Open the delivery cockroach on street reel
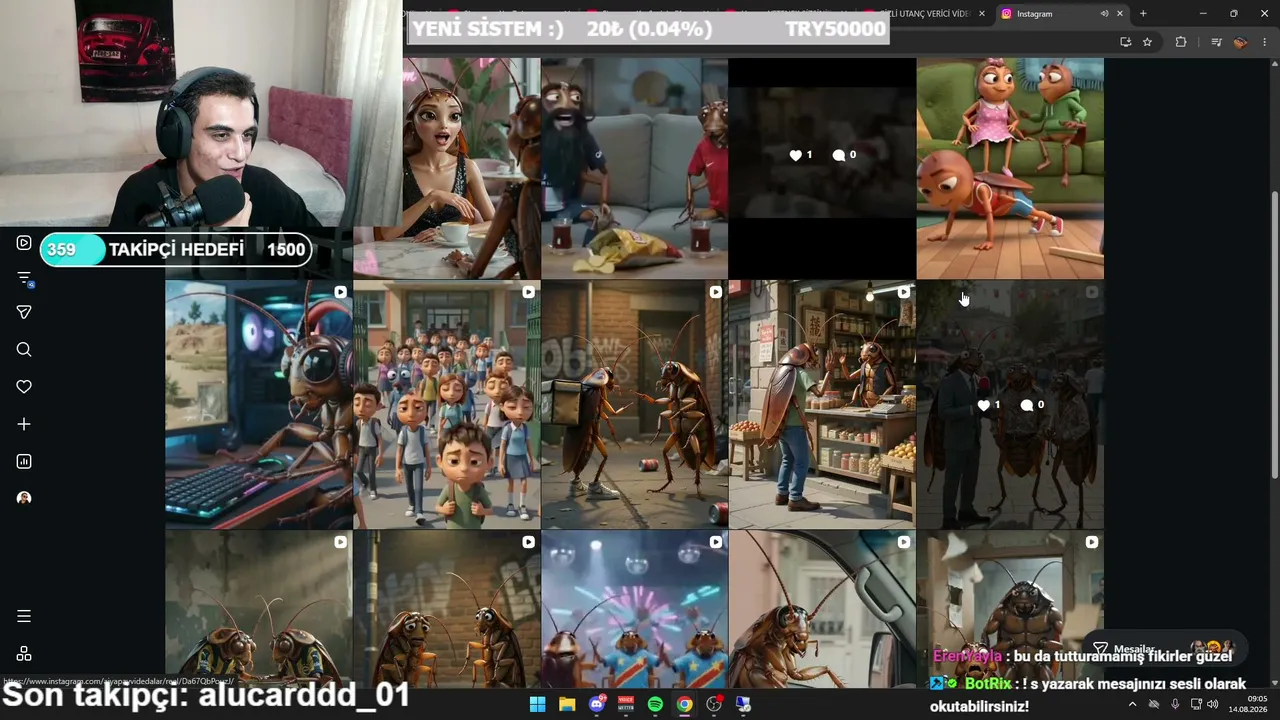The image size is (1280, 720). pyautogui.click(x=634, y=404)
